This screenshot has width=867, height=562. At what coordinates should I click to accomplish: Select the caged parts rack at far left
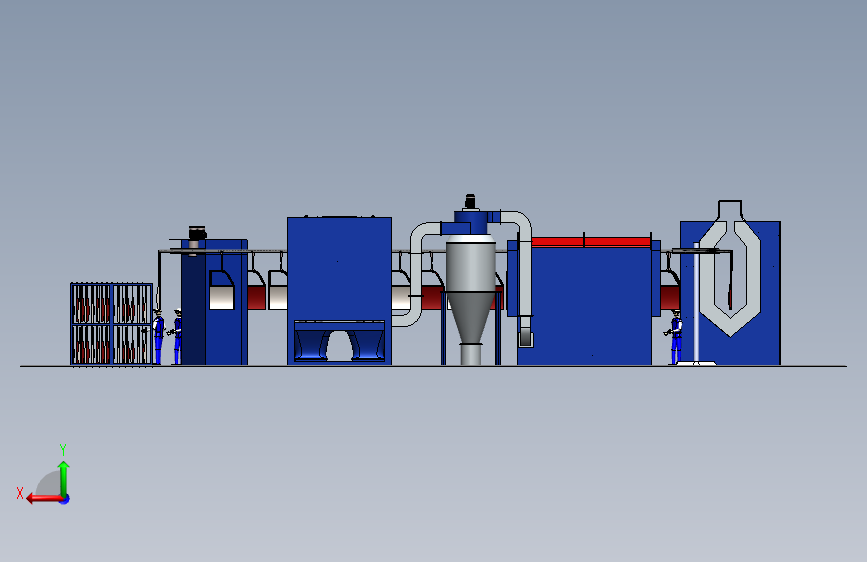click(112, 324)
